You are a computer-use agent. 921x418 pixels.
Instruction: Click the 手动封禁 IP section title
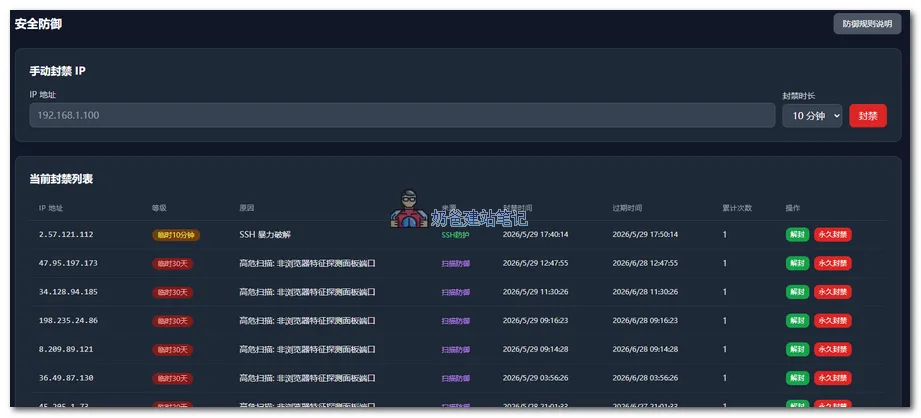pos(58,71)
